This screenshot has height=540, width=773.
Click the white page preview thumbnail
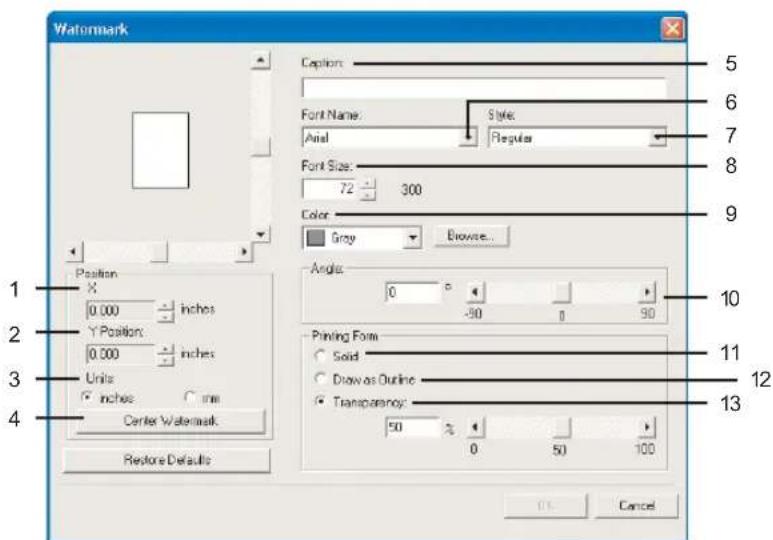pos(160,150)
